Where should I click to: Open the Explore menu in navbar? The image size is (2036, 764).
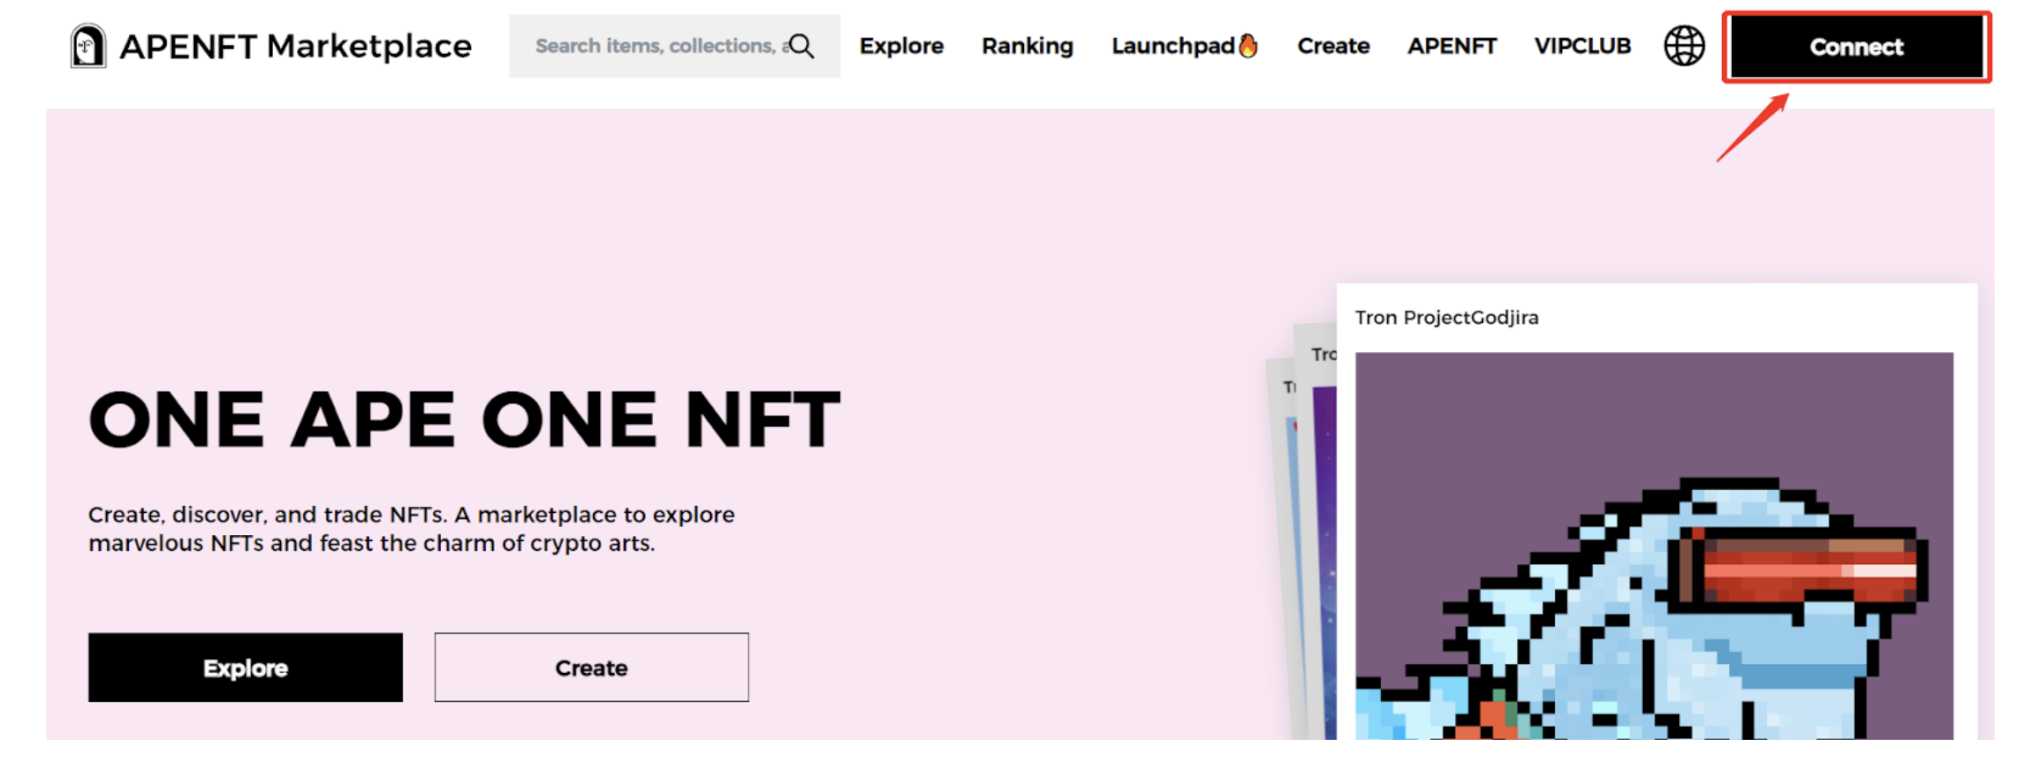coord(901,46)
